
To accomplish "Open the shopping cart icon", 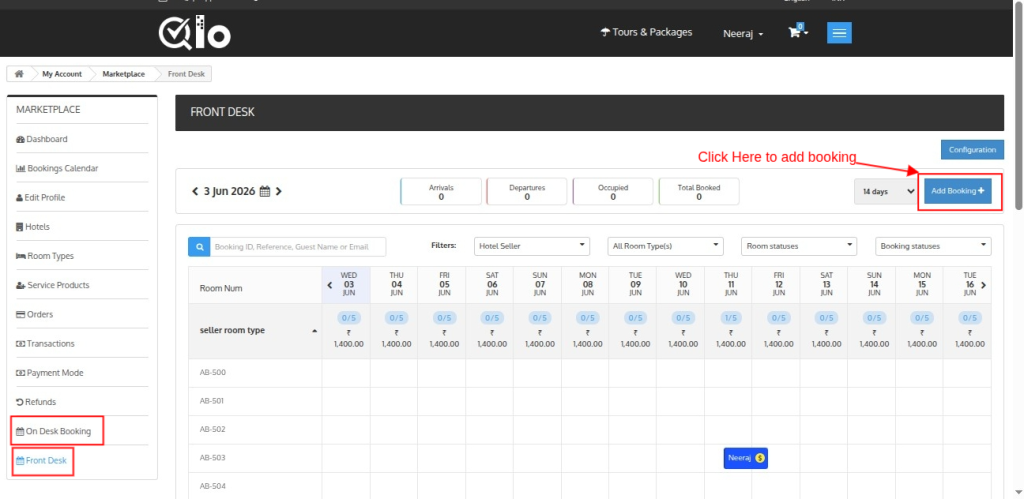I will pos(795,32).
